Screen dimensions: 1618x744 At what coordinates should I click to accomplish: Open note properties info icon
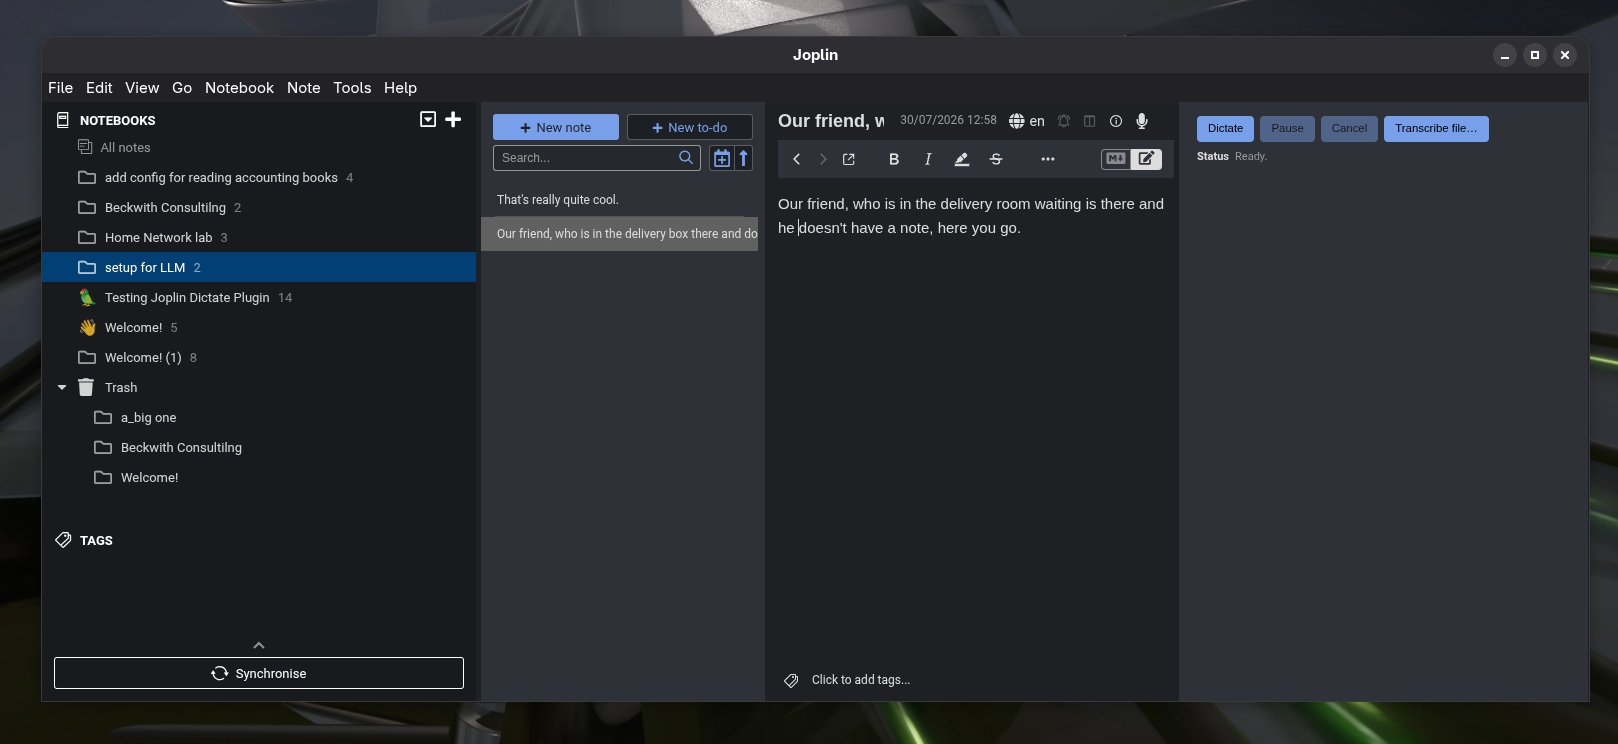(1116, 121)
